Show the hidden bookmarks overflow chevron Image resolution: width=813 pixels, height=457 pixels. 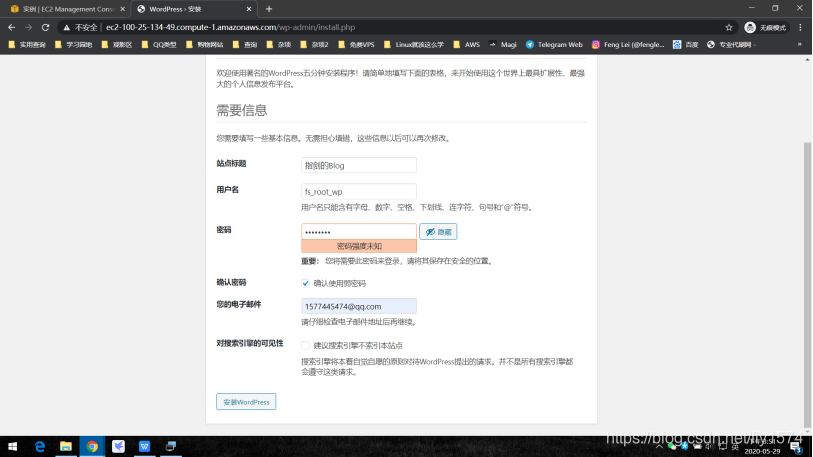(800, 45)
